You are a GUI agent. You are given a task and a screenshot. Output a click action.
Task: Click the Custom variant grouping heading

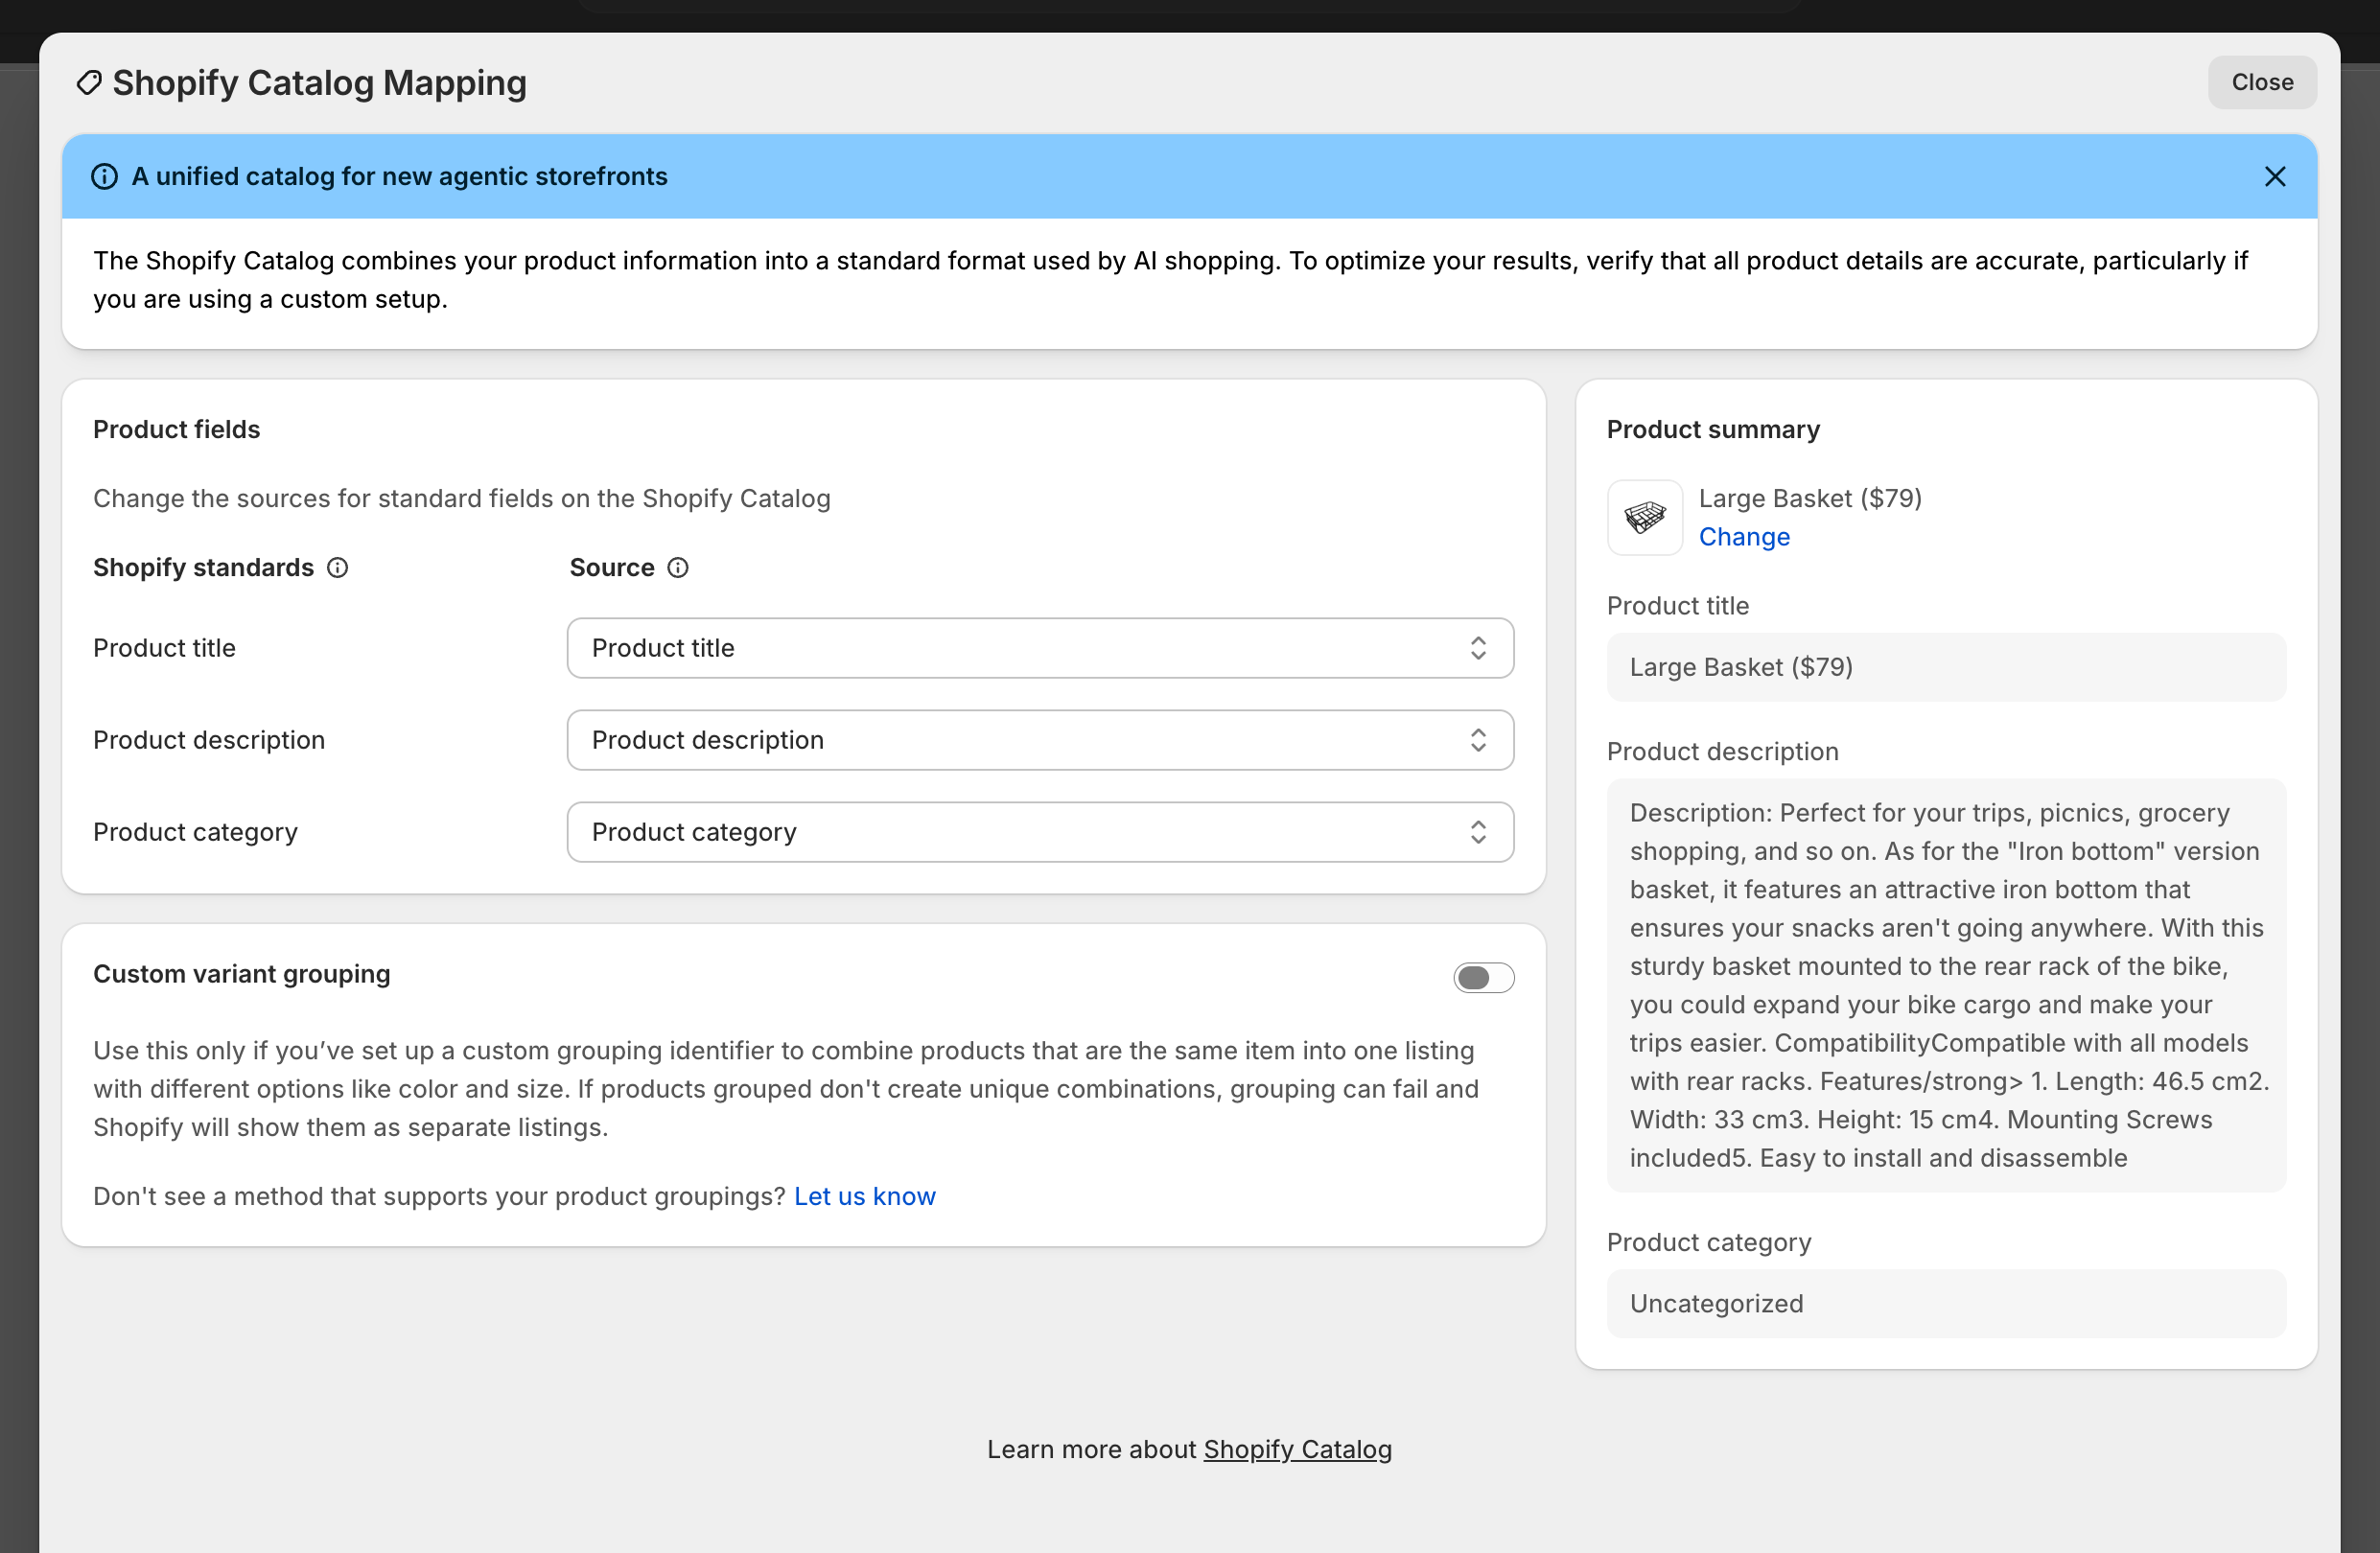coord(242,974)
